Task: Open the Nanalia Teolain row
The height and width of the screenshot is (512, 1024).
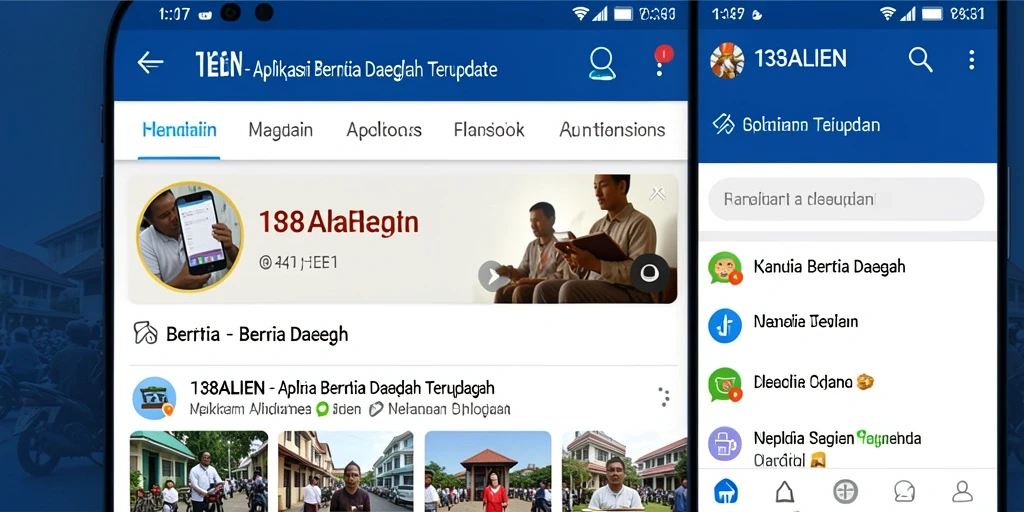Action: tap(847, 325)
